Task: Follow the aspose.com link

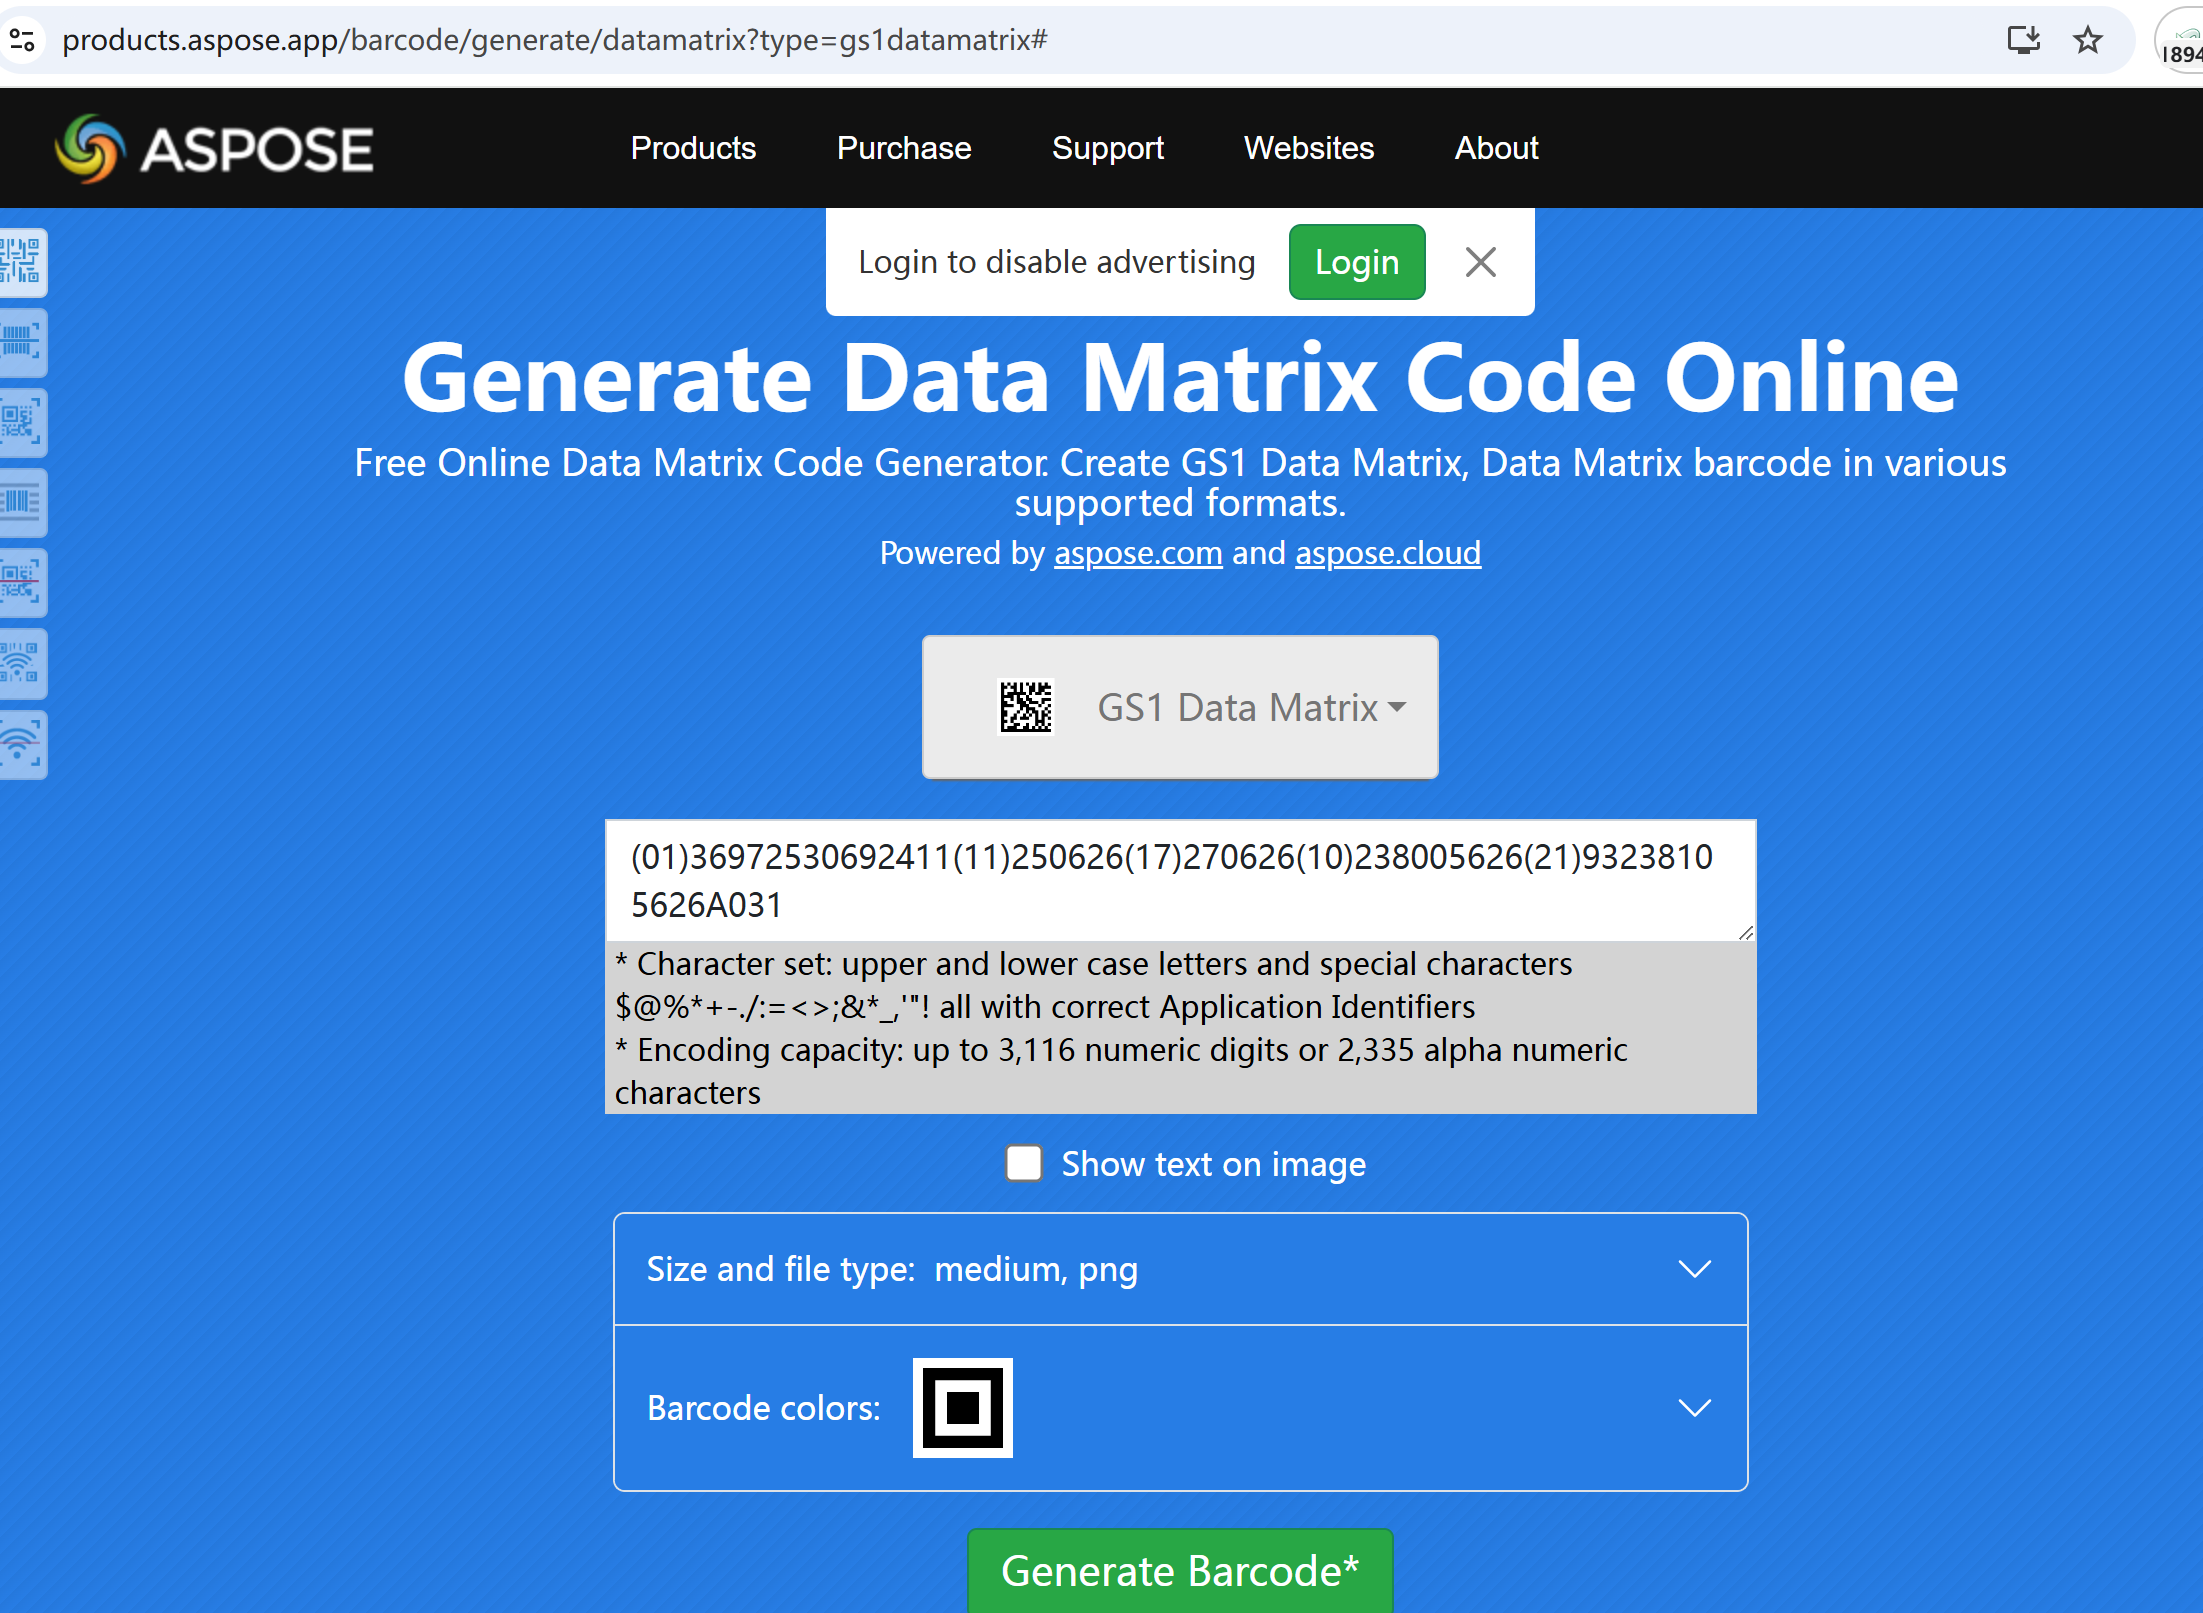Action: click(1138, 553)
